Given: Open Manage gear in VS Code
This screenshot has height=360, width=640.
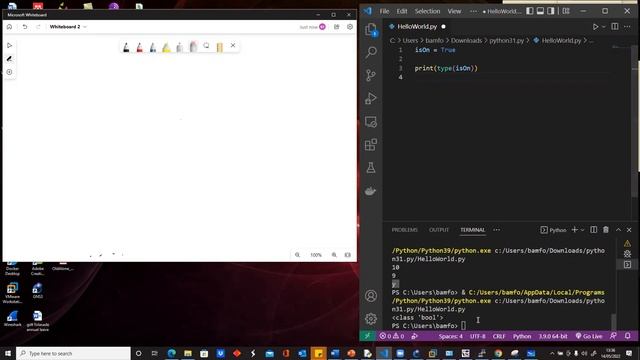Looking at the screenshot, I should coord(371,318).
